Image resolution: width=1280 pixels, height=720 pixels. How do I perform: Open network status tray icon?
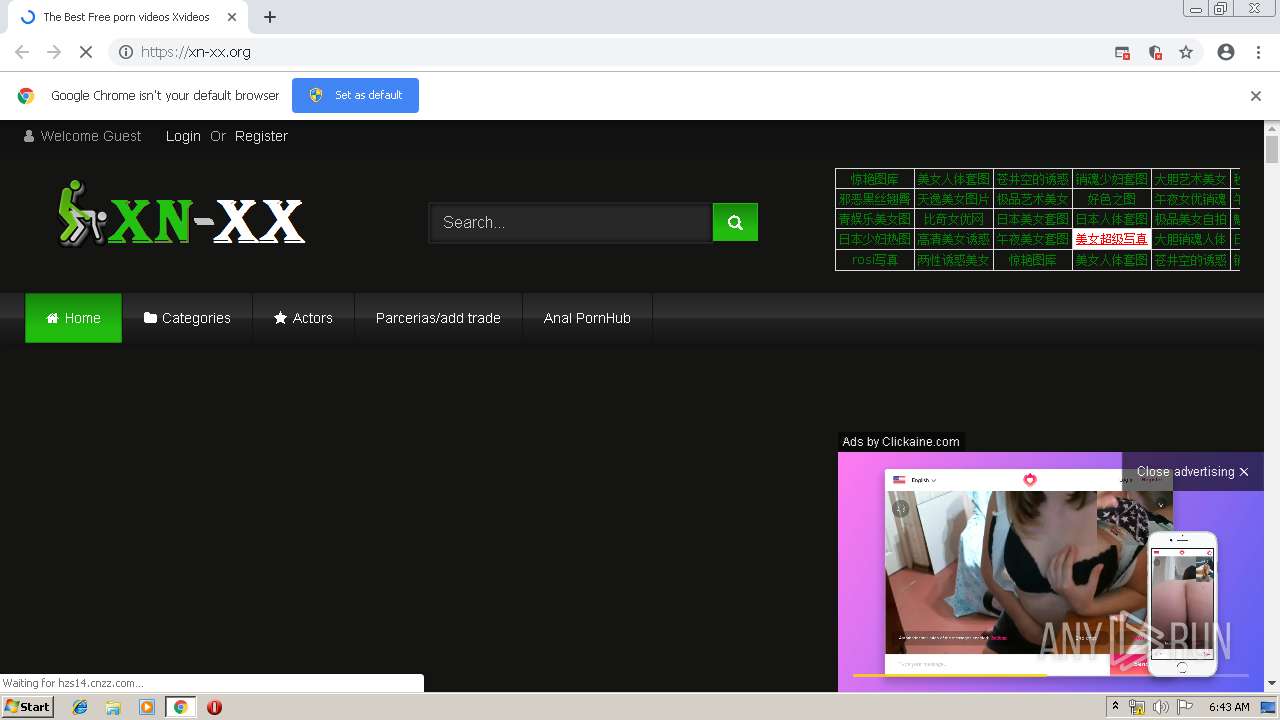(1137, 707)
